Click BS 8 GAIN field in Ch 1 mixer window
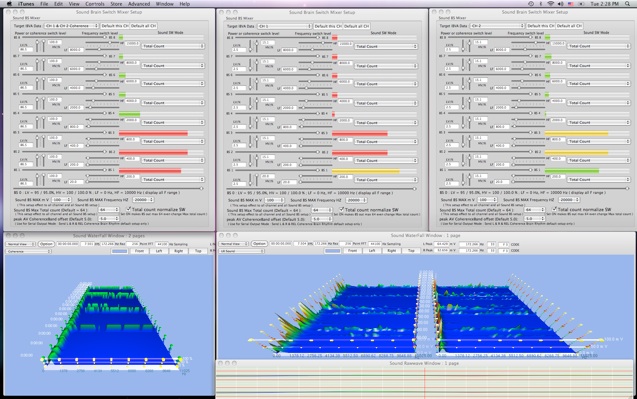637x399 pixels. [x=239, y=50]
